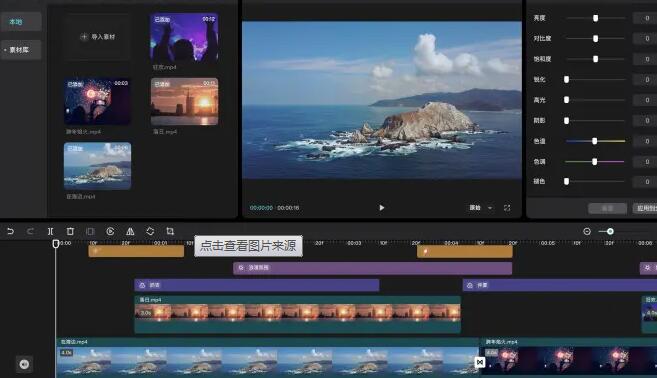Select the 落日.mp4 sunset thumbnail

coord(184,101)
